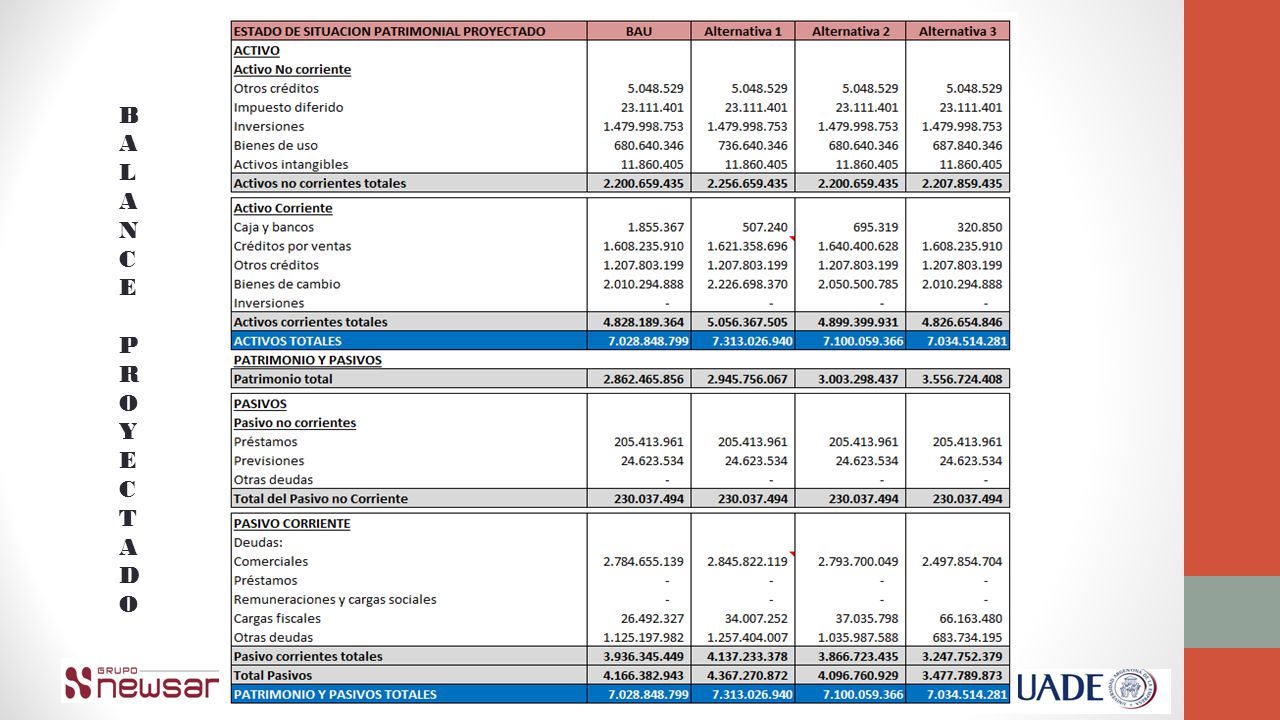Select the Comerciales row label
The image size is (1280, 720).
pyautogui.click(x=270, y=562)
